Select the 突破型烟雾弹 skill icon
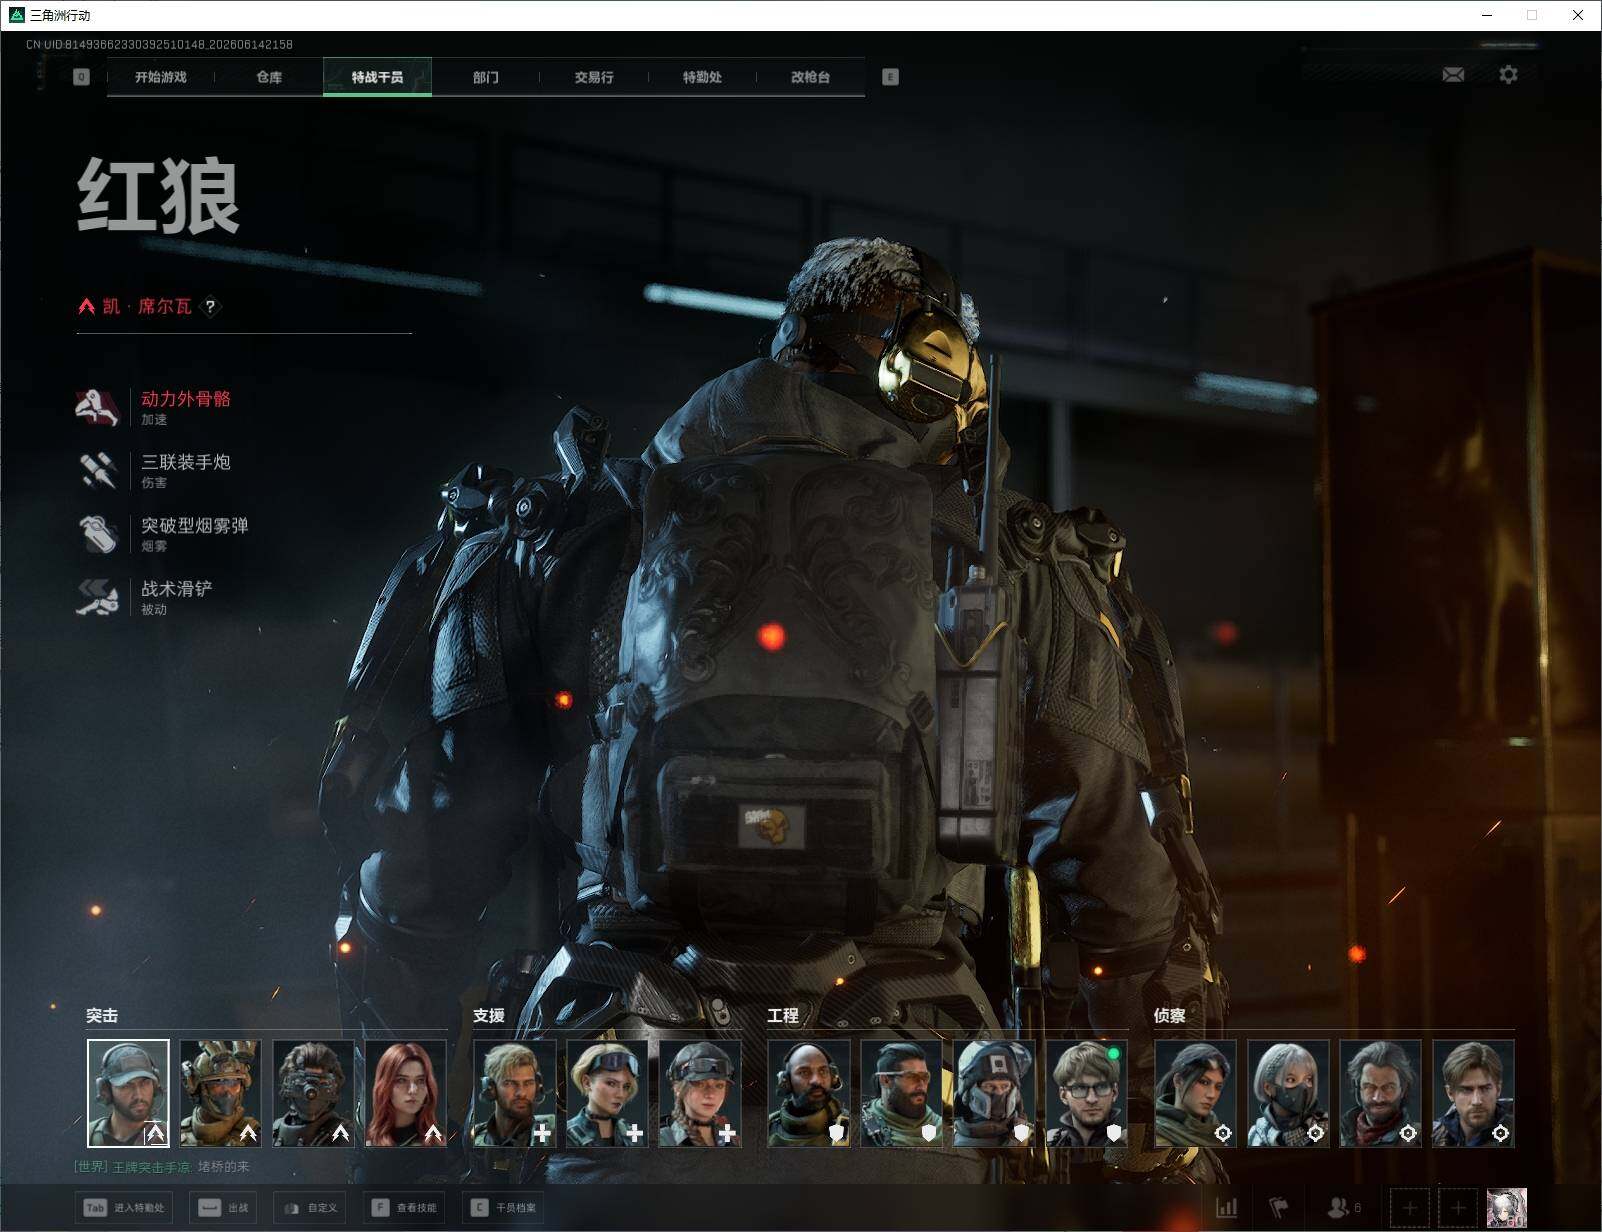 pyautogui.click(x=98, y=533)
